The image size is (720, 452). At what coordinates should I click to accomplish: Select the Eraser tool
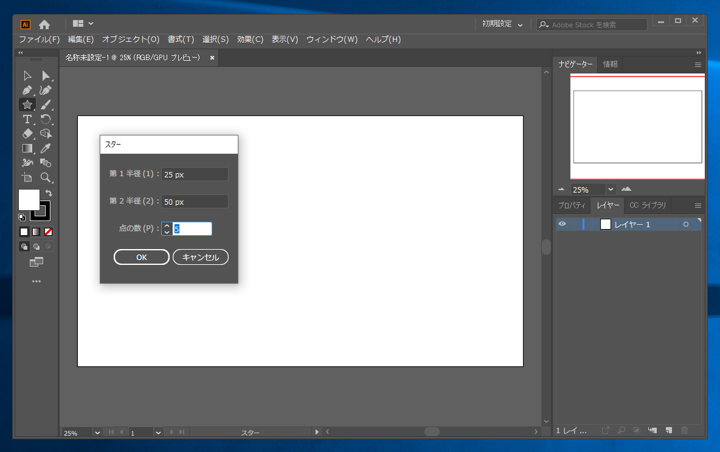coord(27,134)
